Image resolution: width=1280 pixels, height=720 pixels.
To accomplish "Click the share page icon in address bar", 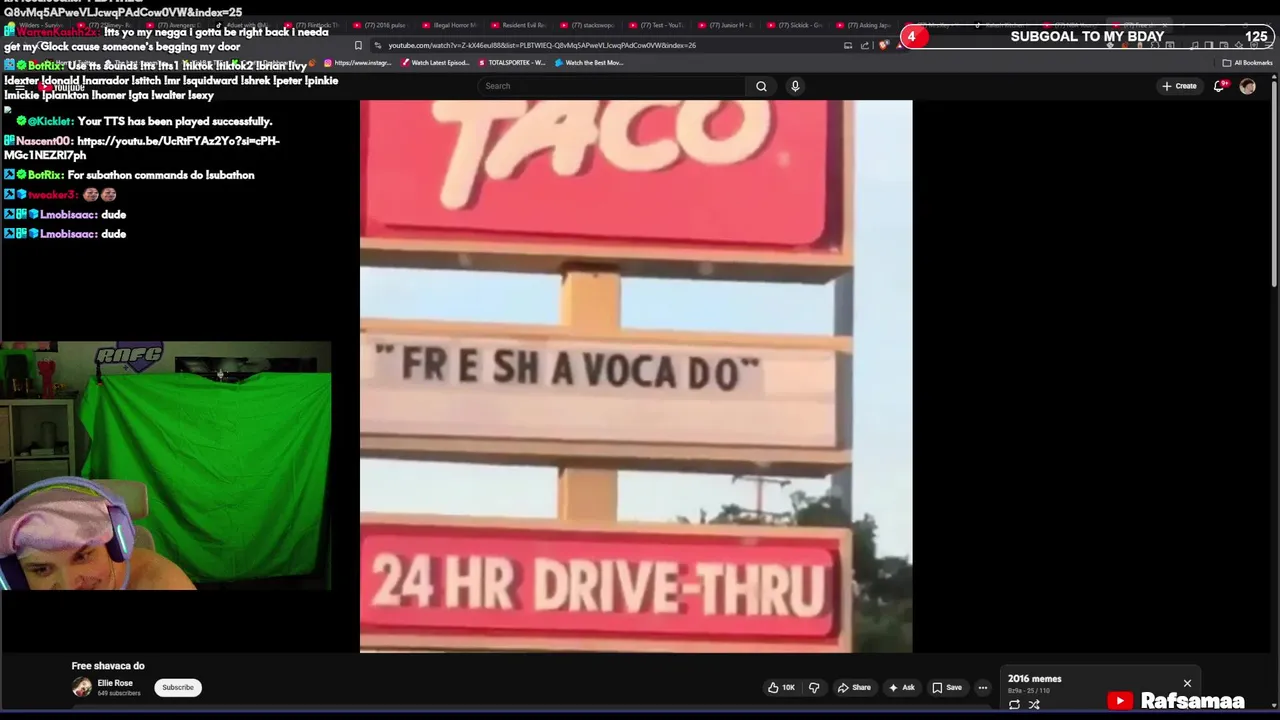I will (866, 45).
